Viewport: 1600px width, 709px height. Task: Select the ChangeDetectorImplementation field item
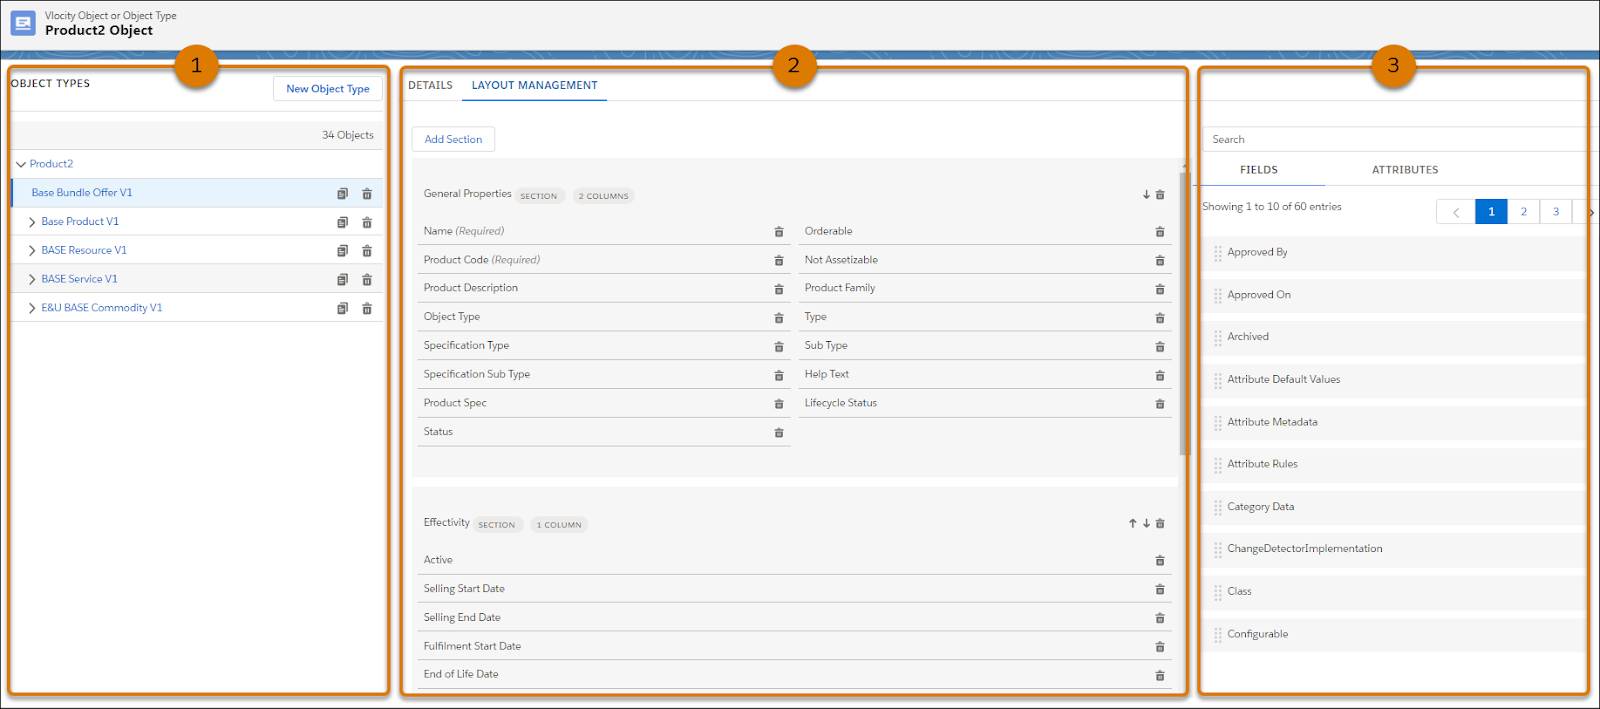1394,549
